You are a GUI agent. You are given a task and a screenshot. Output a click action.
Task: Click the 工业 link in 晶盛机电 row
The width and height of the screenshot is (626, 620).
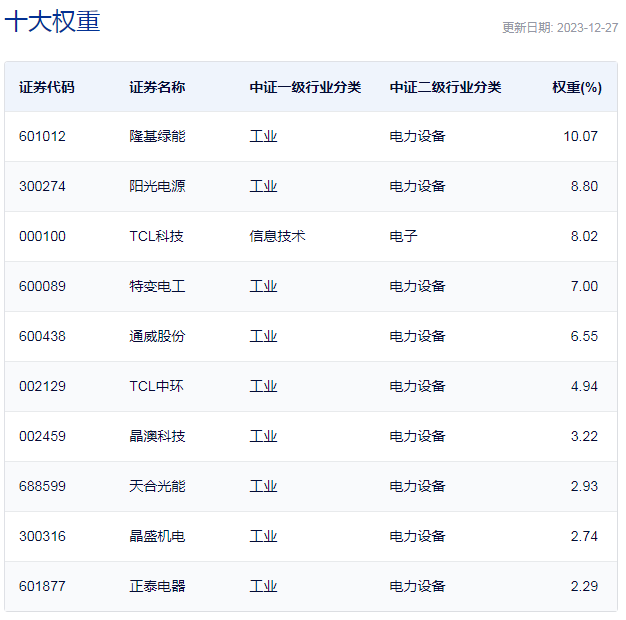point(263,536)
